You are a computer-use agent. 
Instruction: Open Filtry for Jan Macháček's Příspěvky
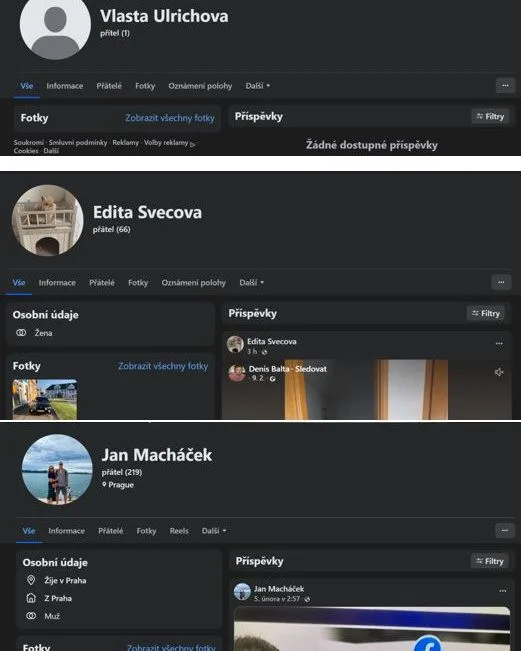point(490,561)
